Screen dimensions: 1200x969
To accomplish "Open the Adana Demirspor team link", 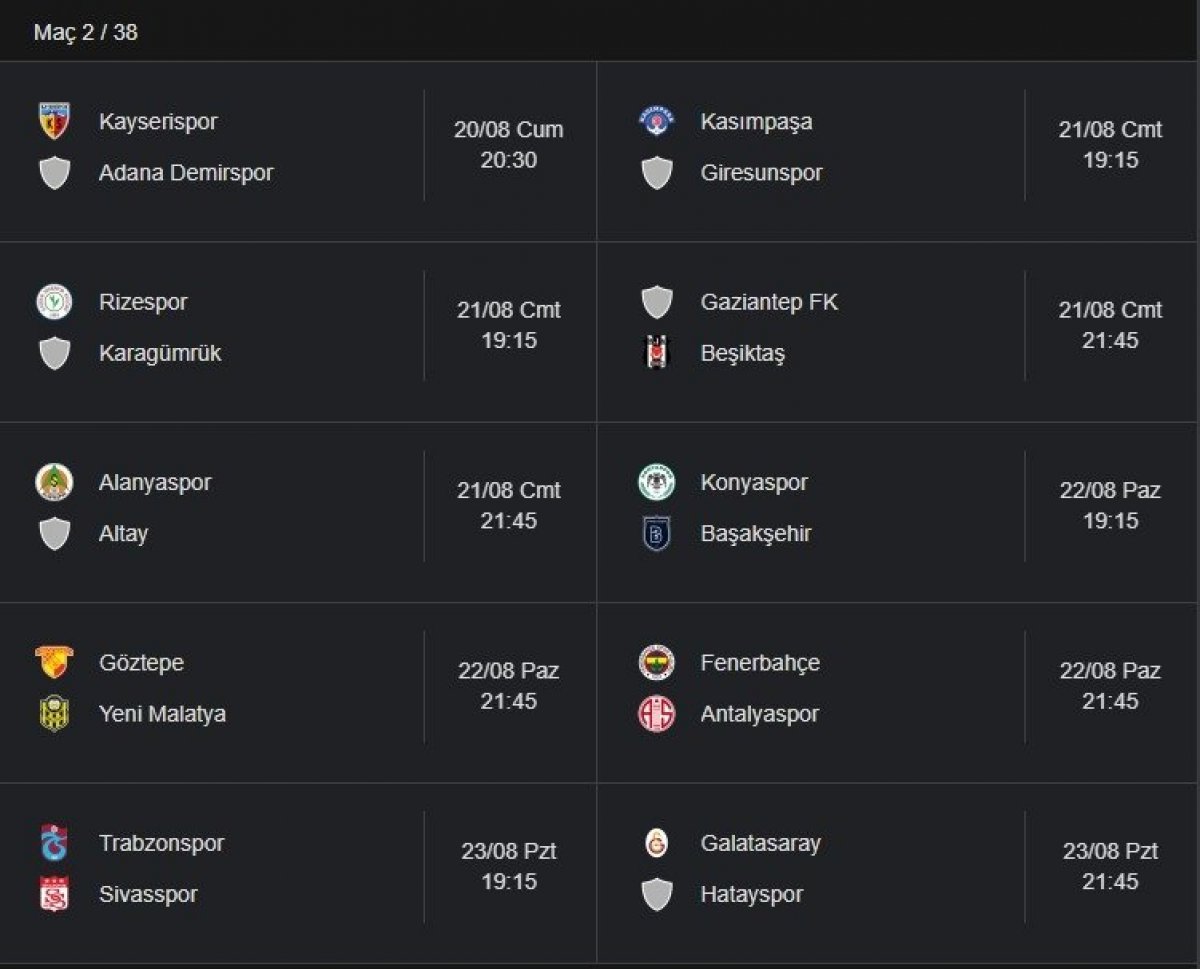I will [x=186, y=173].
